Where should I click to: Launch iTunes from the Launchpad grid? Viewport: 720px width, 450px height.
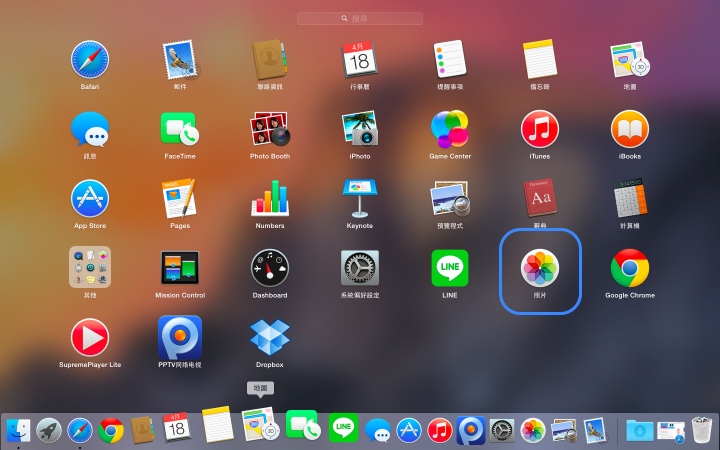click(x=540, y=129)
